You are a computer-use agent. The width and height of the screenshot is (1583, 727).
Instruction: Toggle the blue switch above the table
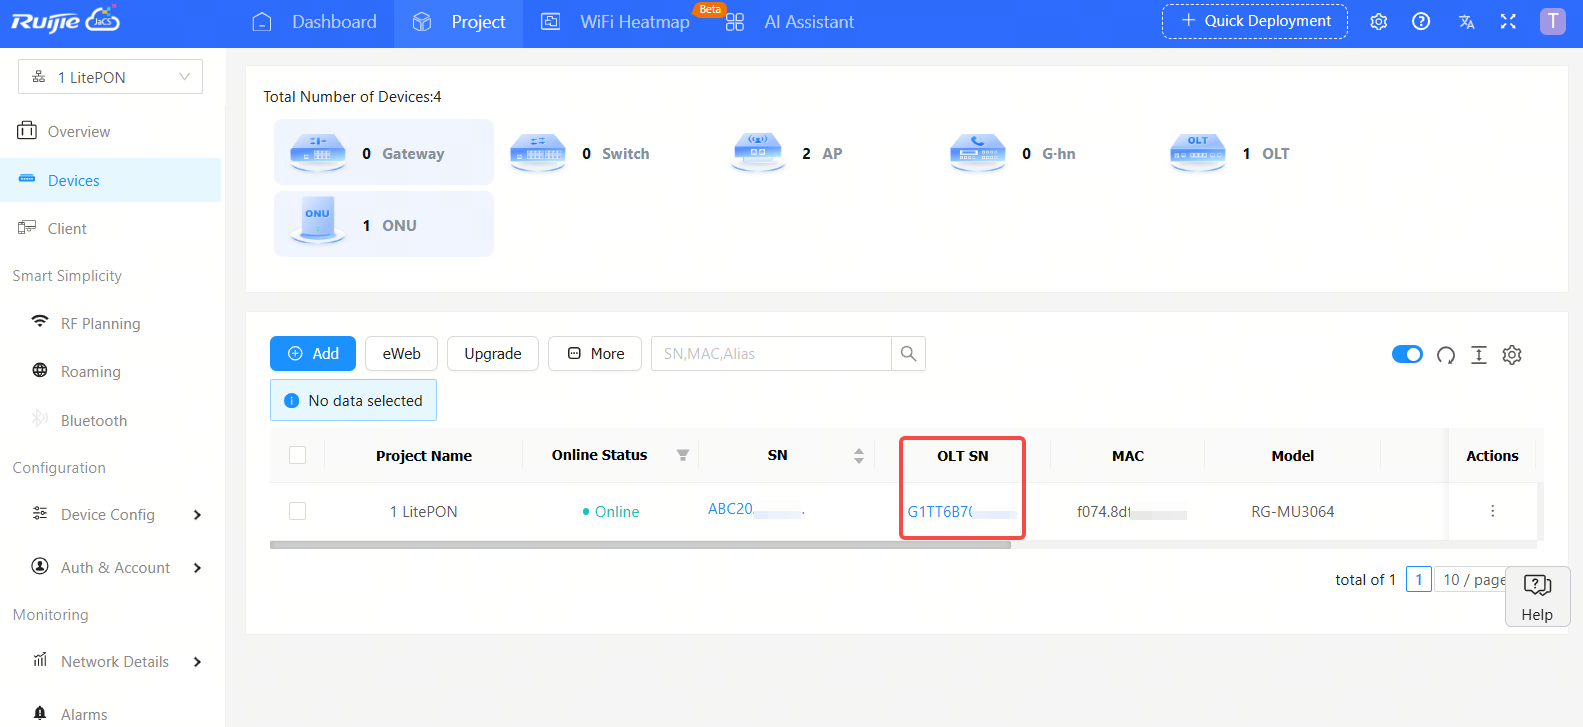click(1407, 355)
